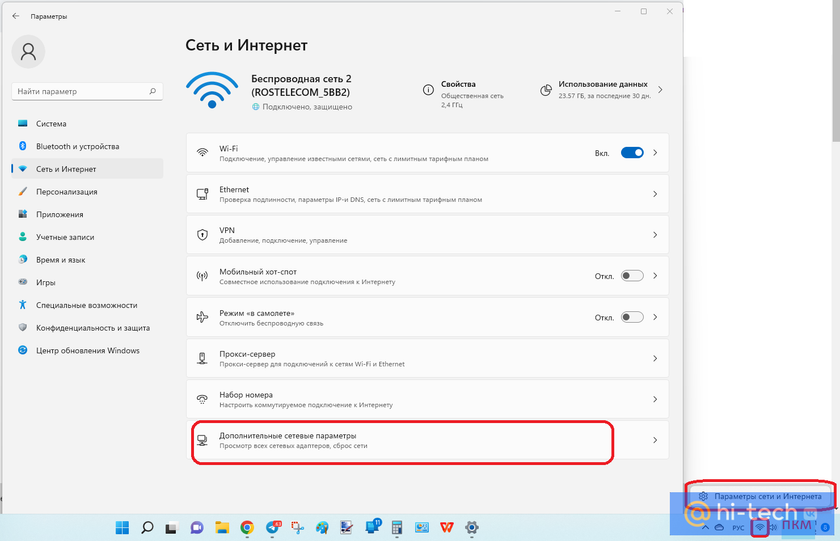
Task: Click the large Wi-Fi network status icon
Action: [x=212, y=90]
